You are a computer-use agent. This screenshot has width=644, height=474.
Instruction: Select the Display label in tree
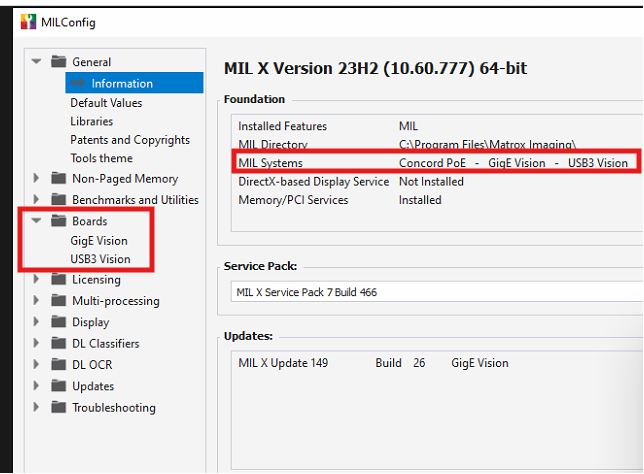91,322
